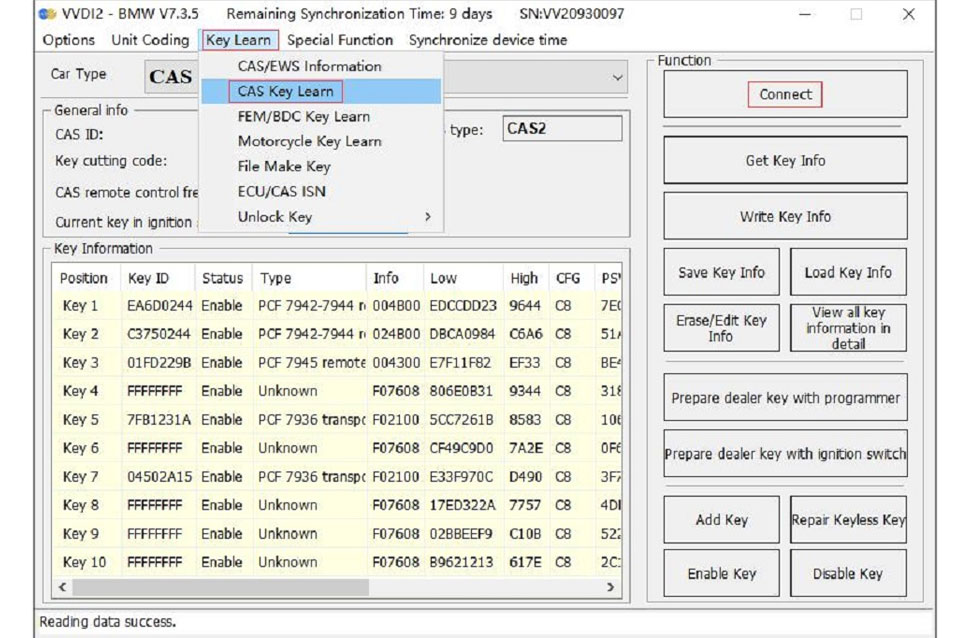
Task: Select the Key 3 row in table
Action: (300, 363)
